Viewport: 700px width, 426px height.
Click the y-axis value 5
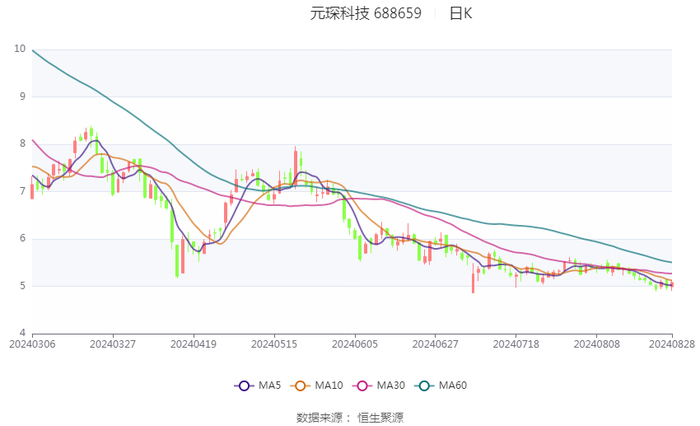[22, 286]
